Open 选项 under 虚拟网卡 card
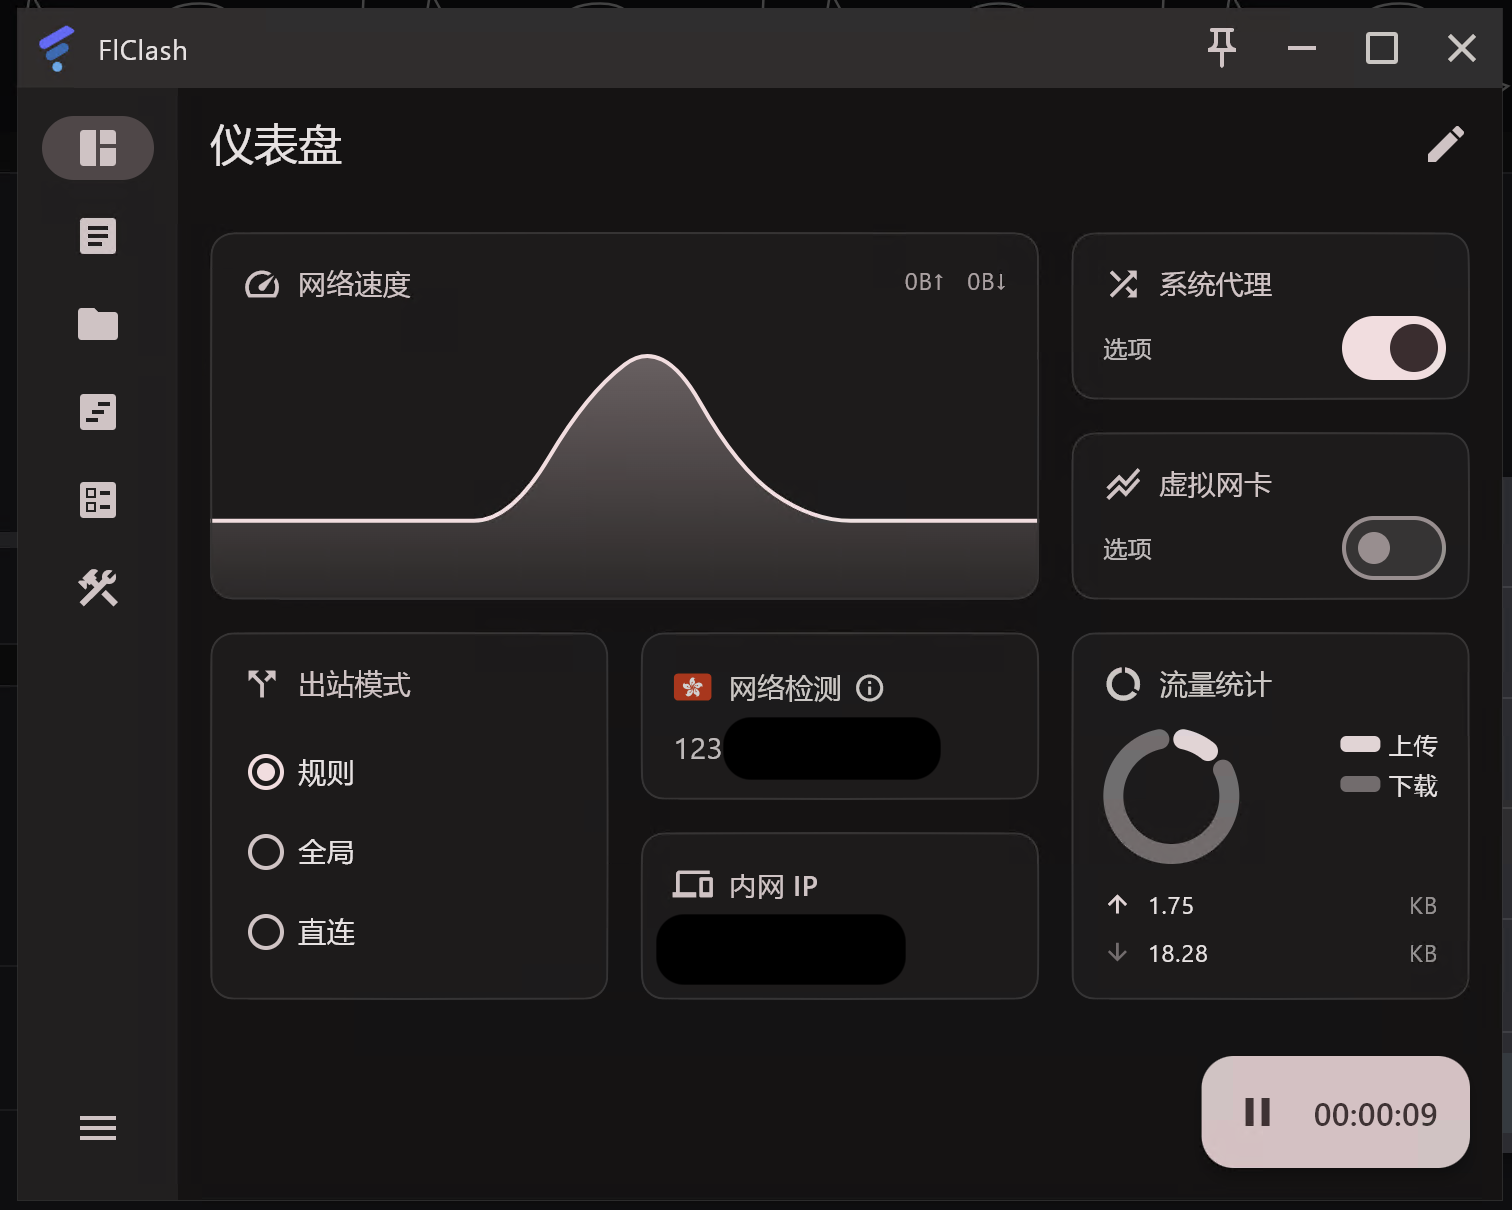The image size is (1512, 1210). tap(1127, 549)
